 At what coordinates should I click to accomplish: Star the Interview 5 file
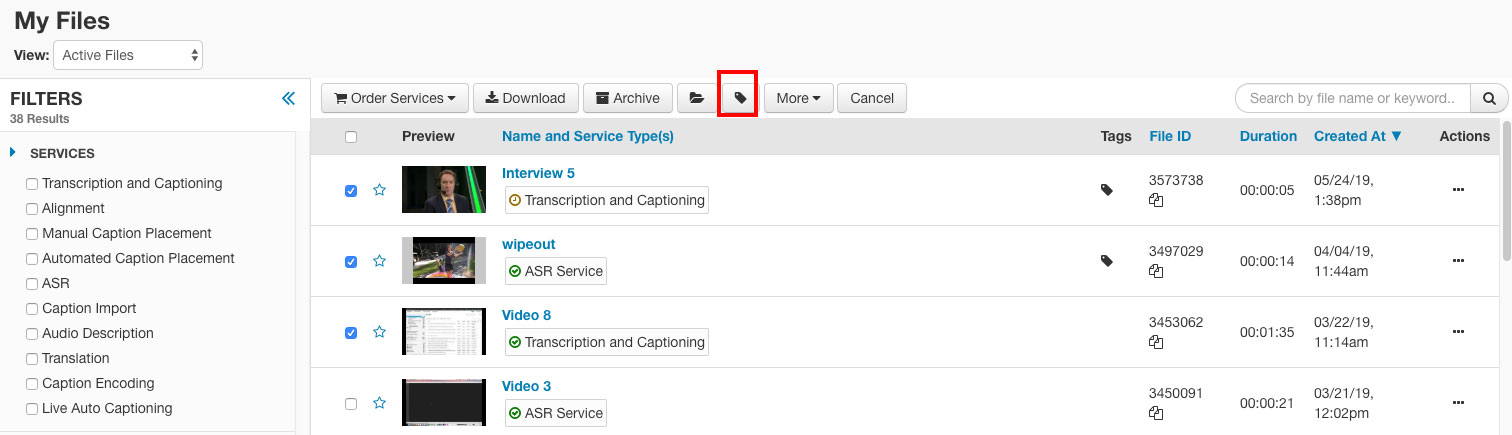coord(379,190)
